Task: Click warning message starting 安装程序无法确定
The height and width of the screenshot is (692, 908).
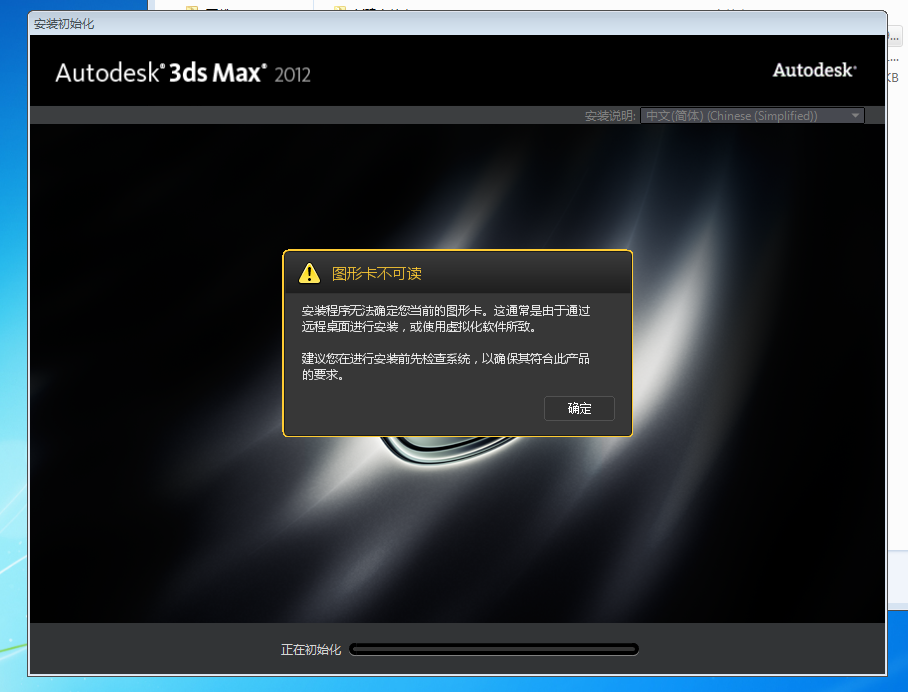Action: (446, 318)
